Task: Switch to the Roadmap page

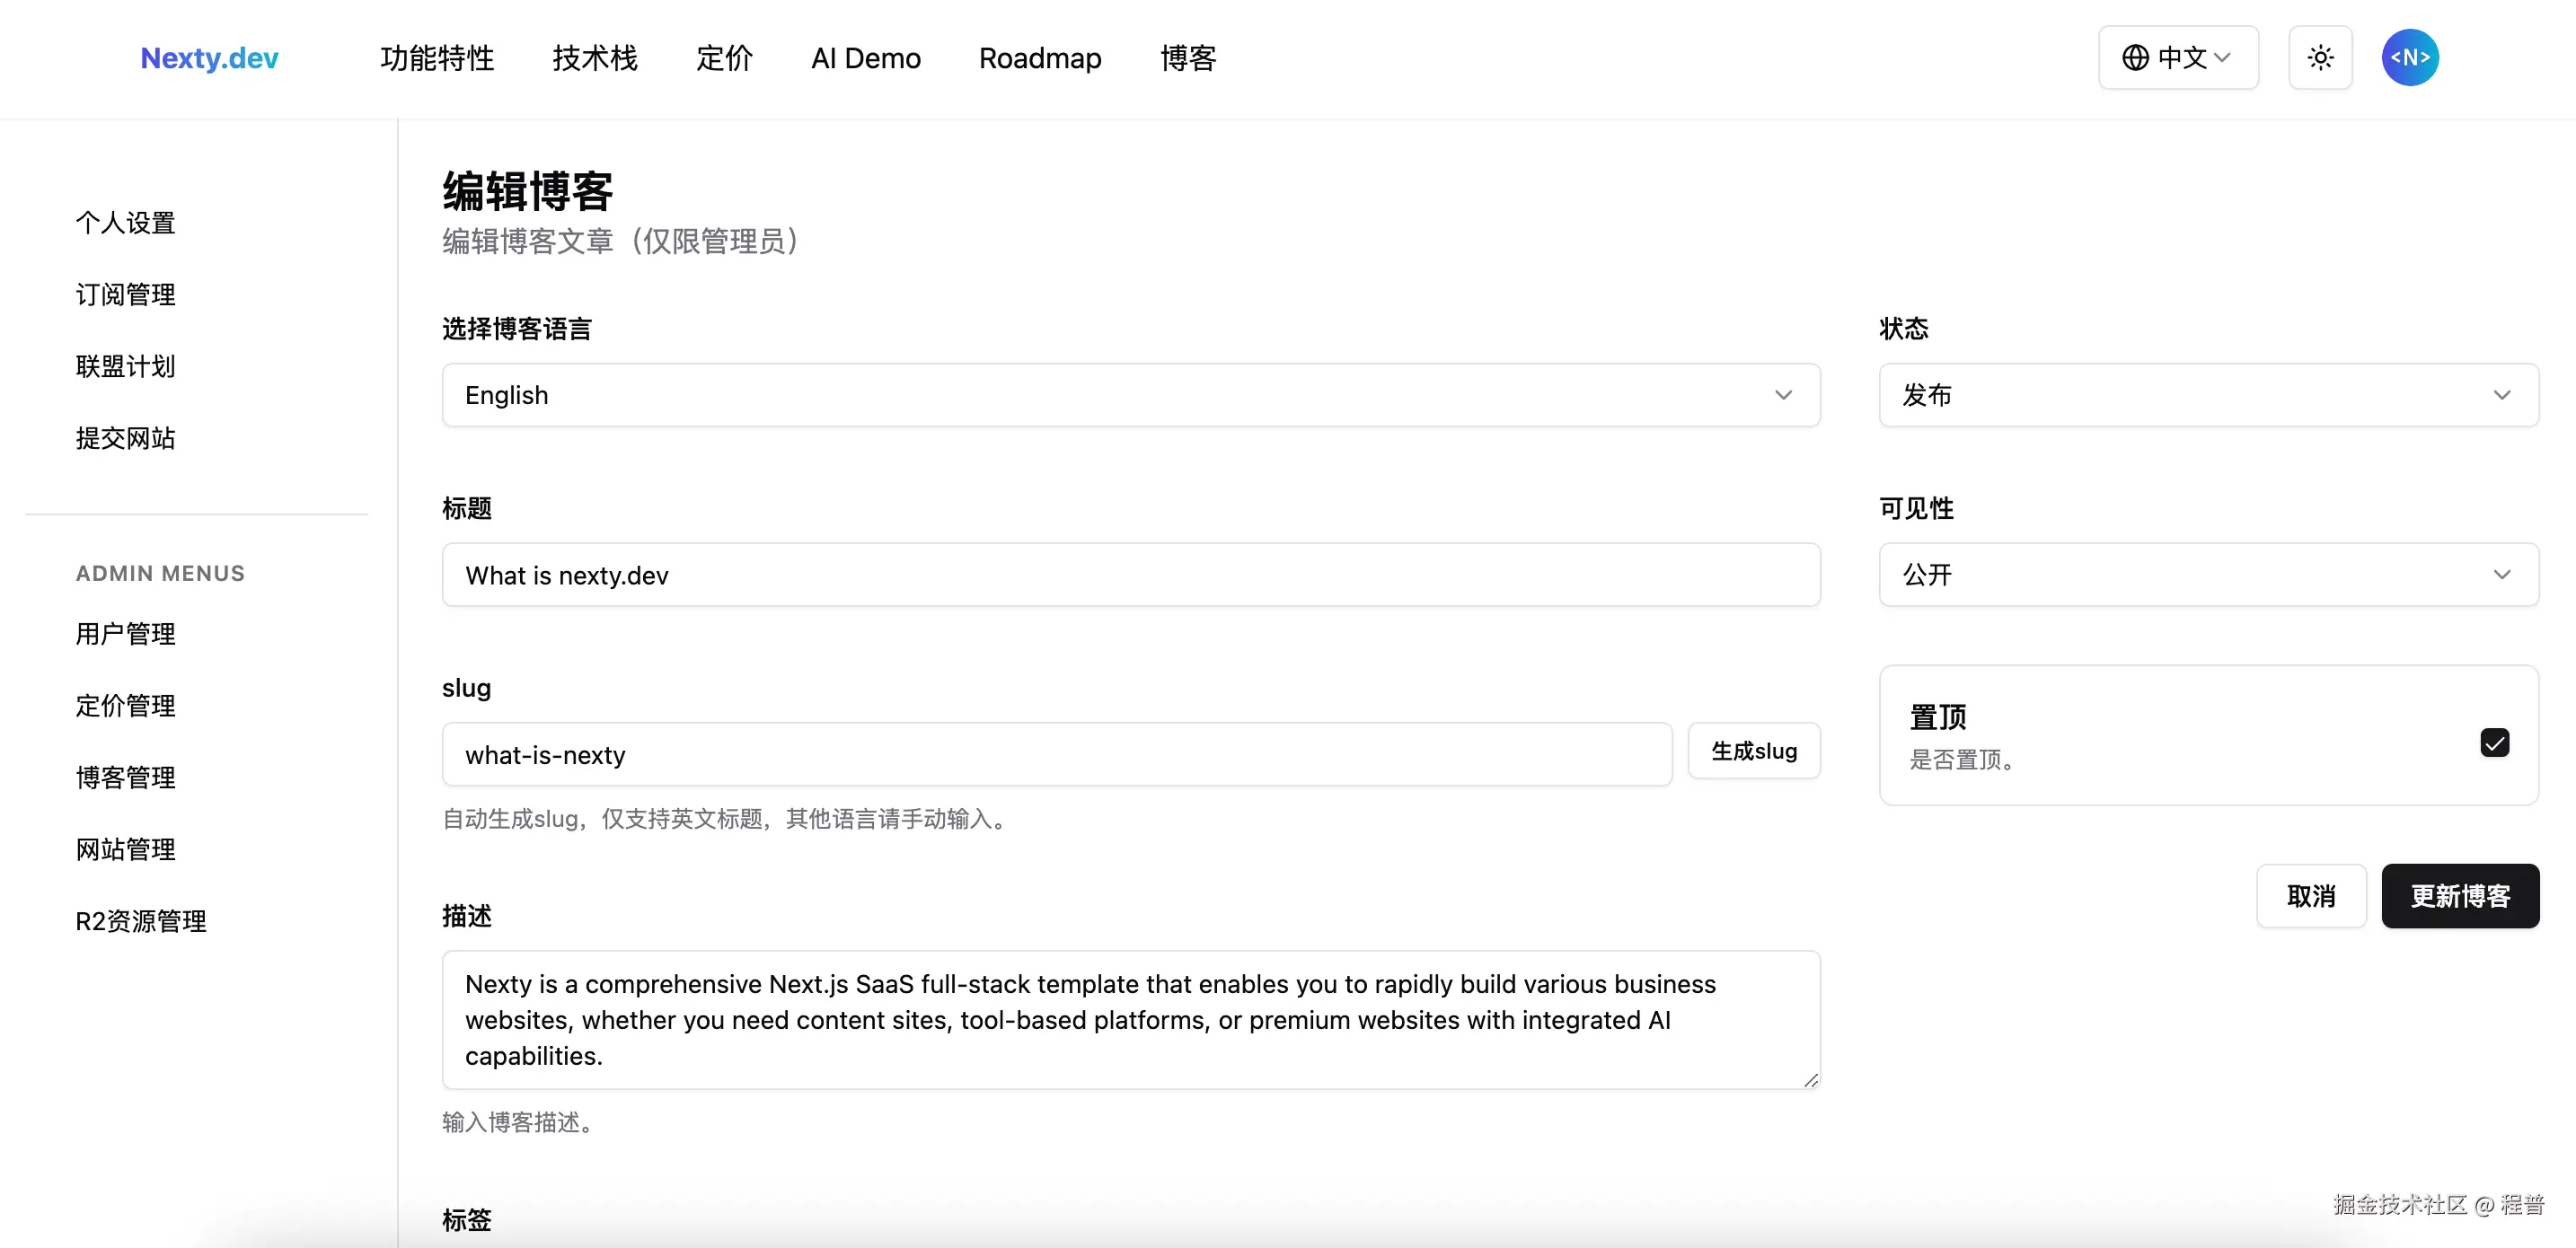Action: (x=1040, y=58)
